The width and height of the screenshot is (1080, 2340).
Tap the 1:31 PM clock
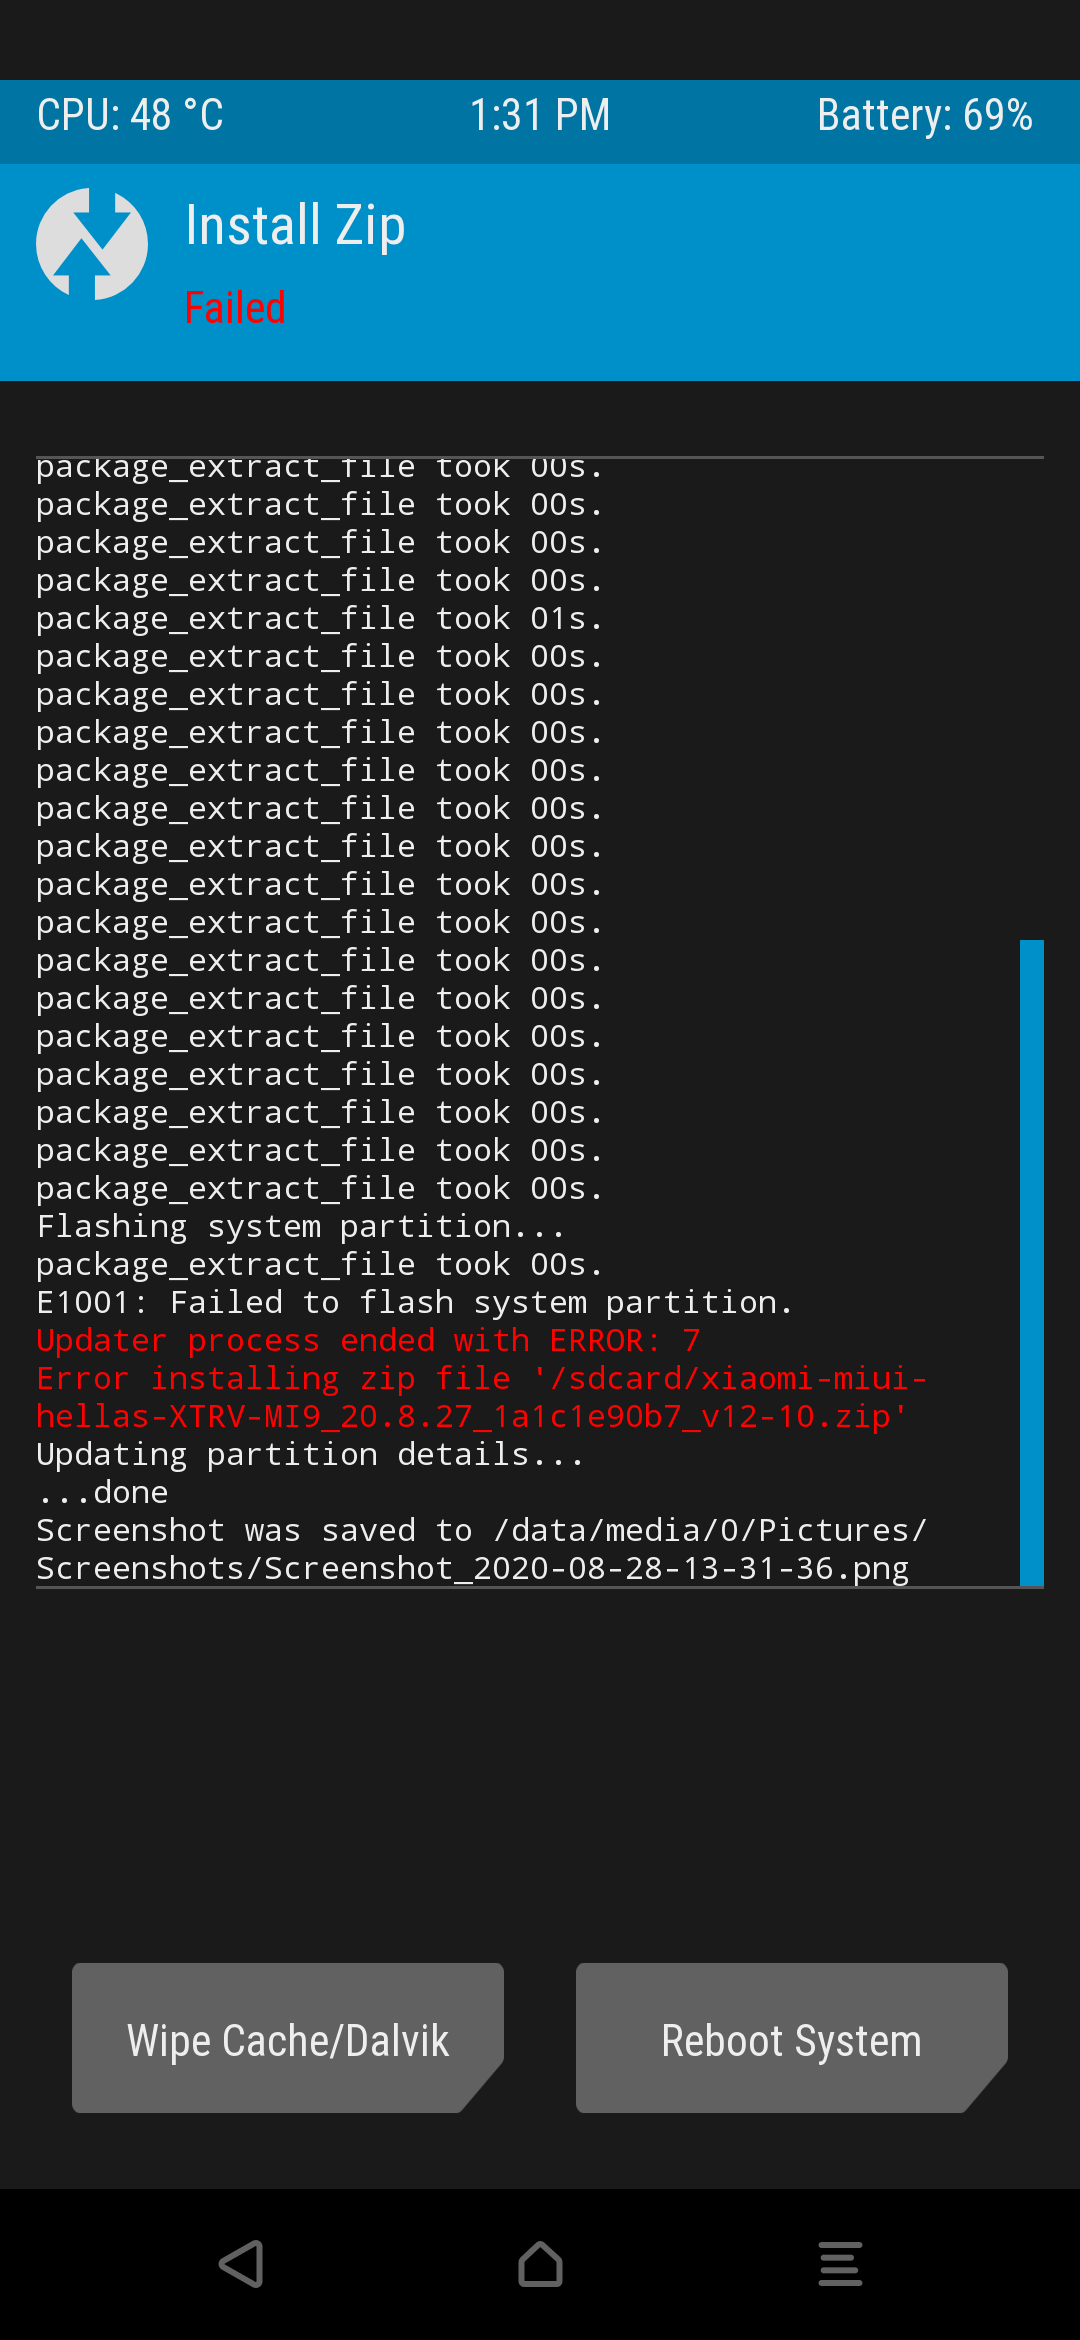coord(540,115)
